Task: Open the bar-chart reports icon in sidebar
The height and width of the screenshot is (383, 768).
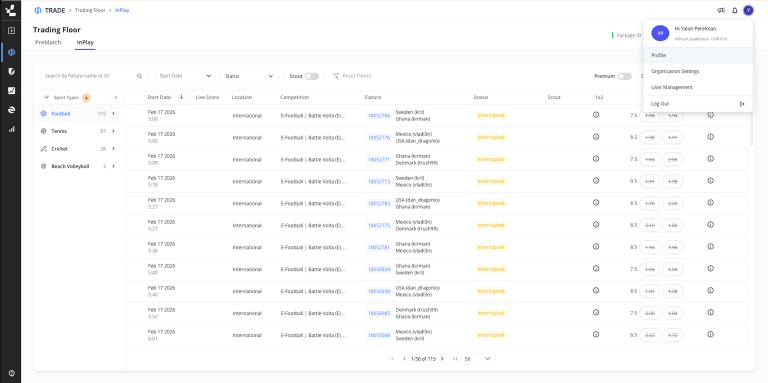Action: coord(11,129)
